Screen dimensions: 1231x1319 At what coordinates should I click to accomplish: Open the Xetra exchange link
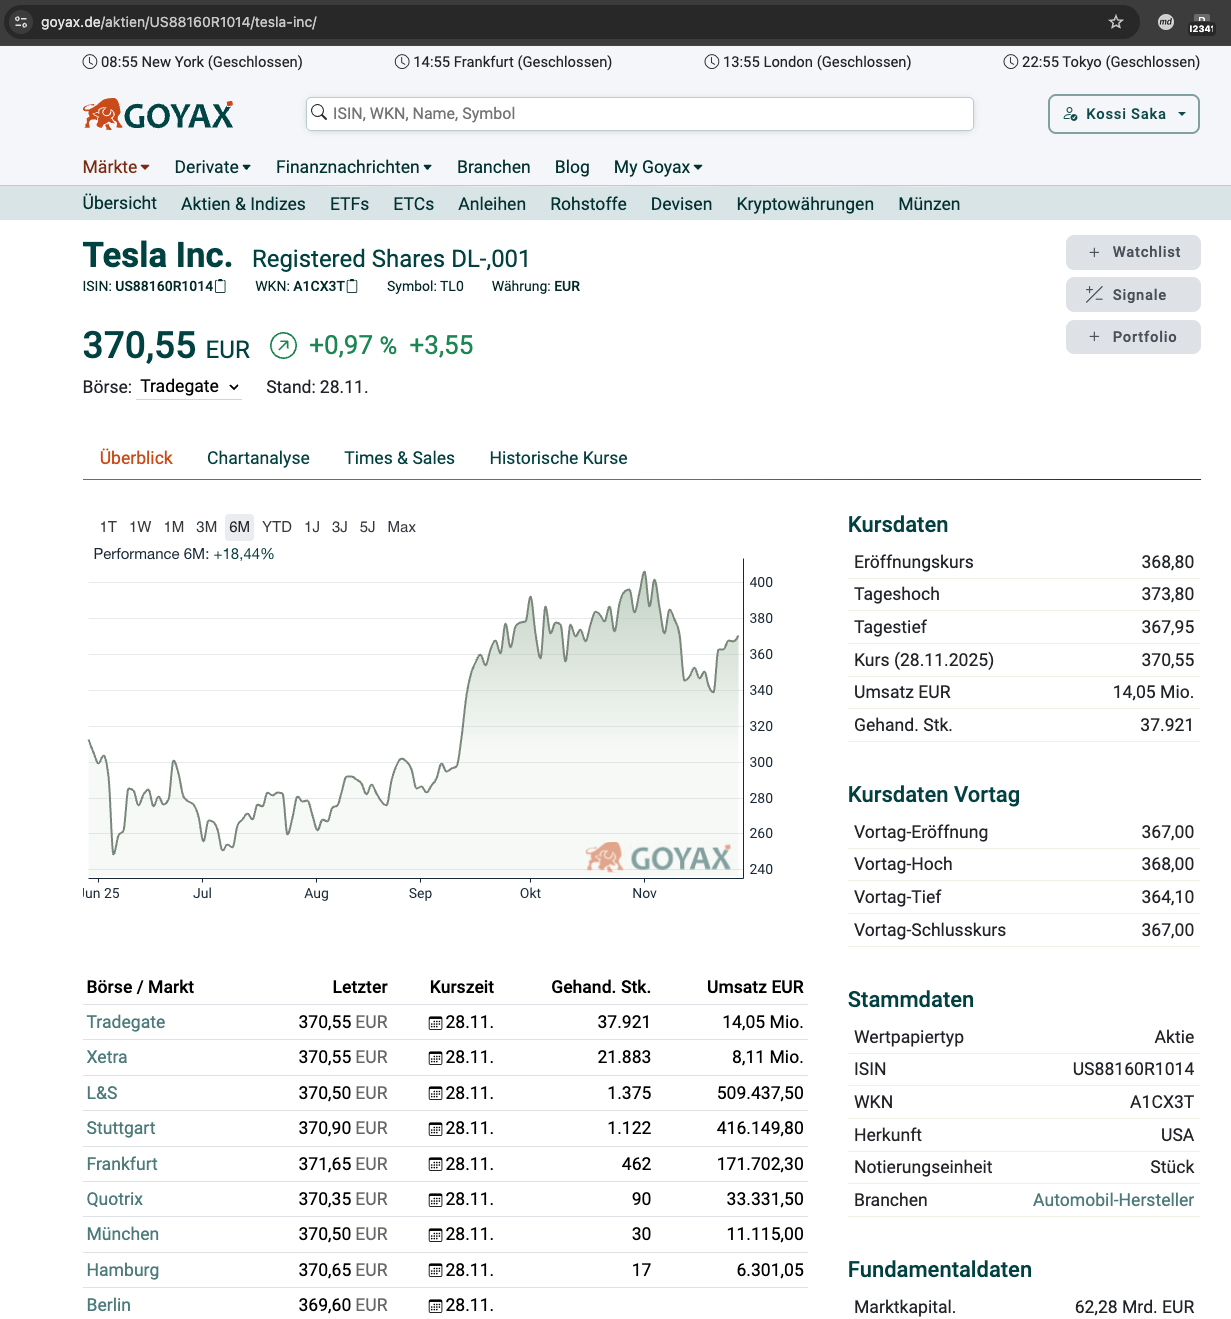coord(106,1057)
